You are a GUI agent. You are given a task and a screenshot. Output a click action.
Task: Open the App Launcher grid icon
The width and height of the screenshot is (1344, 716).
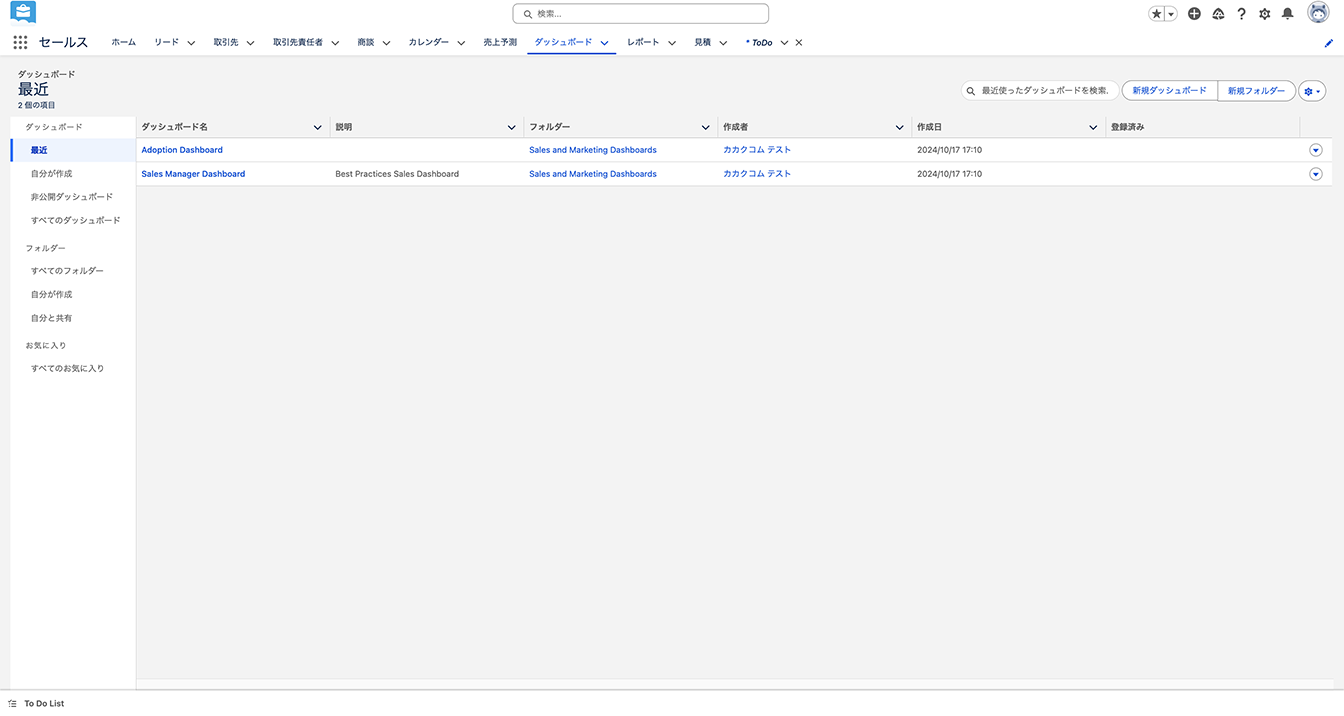(20, 42)
